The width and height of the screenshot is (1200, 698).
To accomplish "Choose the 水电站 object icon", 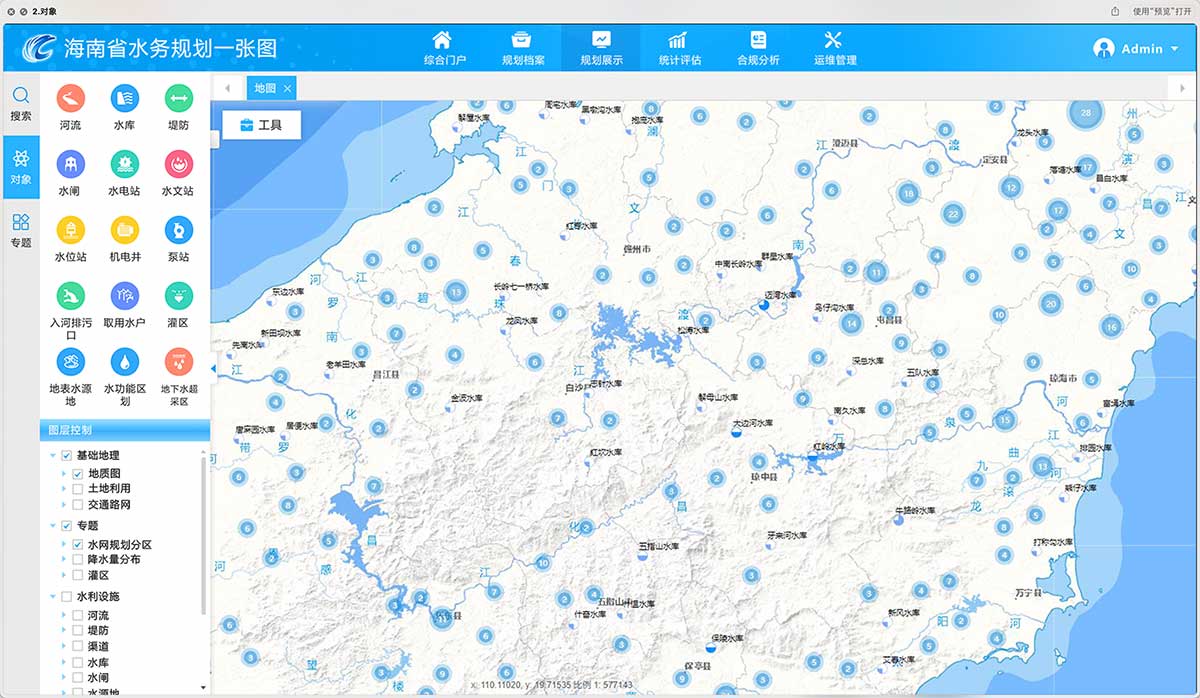I will point(124,163).
